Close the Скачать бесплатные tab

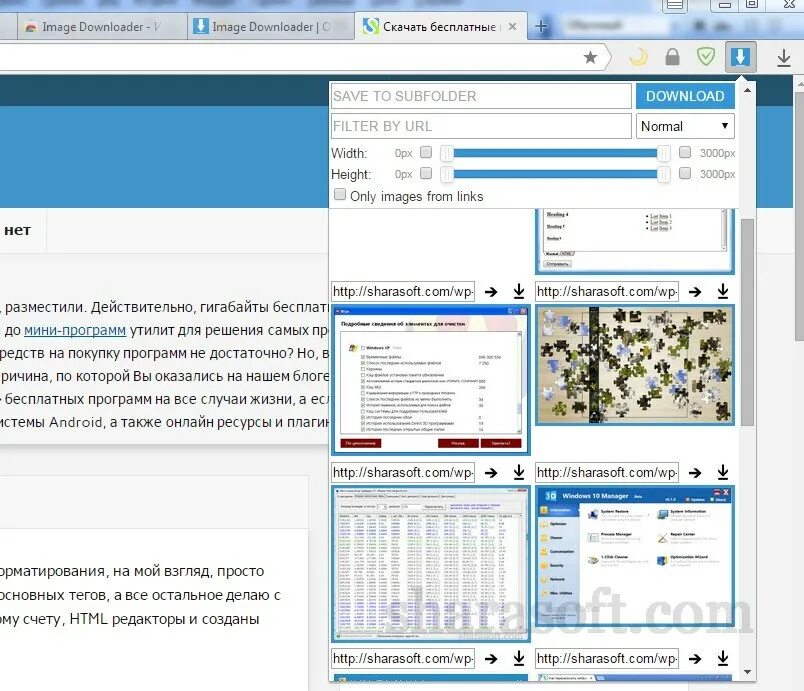coord(512,27)
